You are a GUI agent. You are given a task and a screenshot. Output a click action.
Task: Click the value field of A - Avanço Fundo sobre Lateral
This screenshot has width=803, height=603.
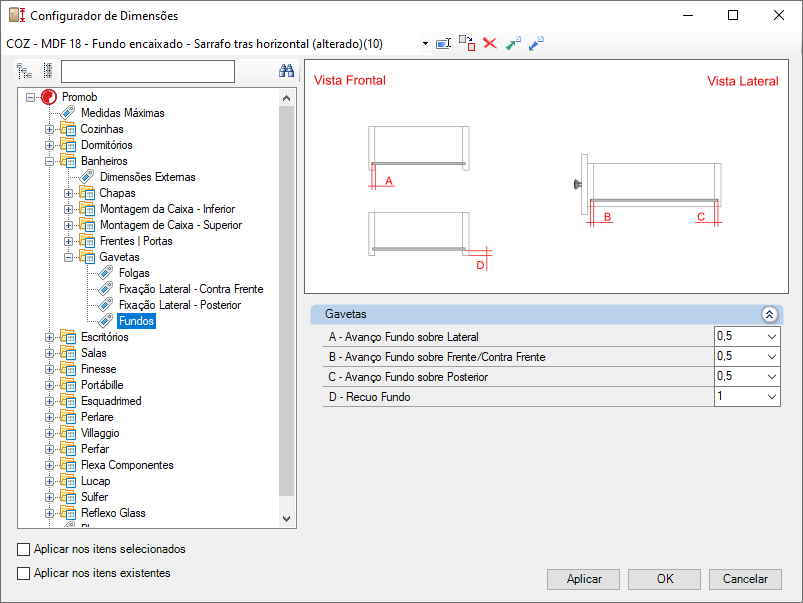740,337
